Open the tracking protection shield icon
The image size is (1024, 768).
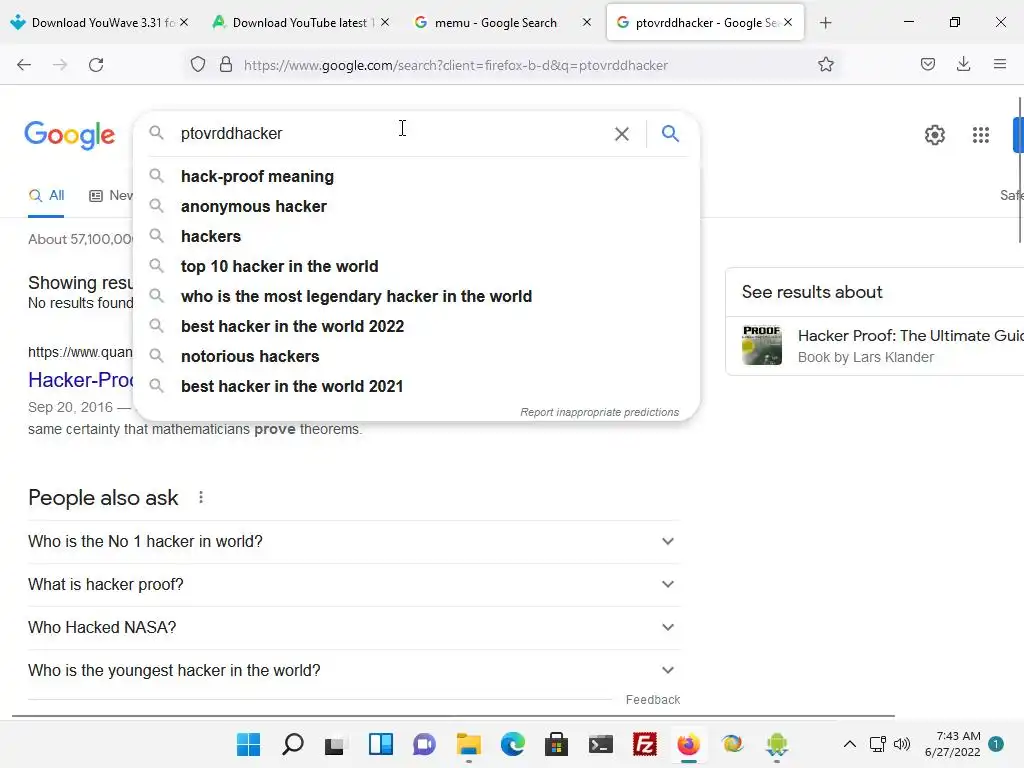(x=198, y=65)
